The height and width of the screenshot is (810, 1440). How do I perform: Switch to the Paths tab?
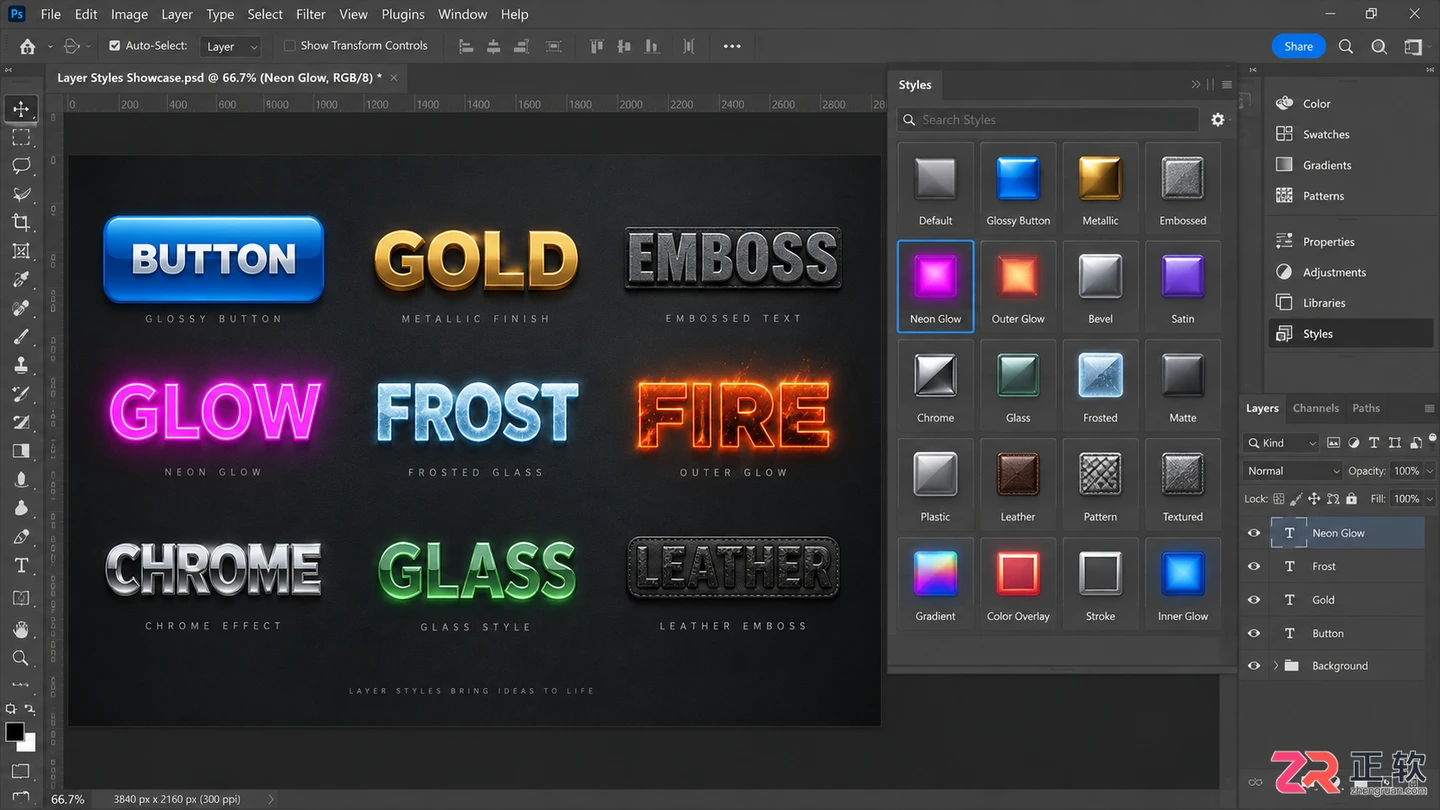pos(1366,408)
